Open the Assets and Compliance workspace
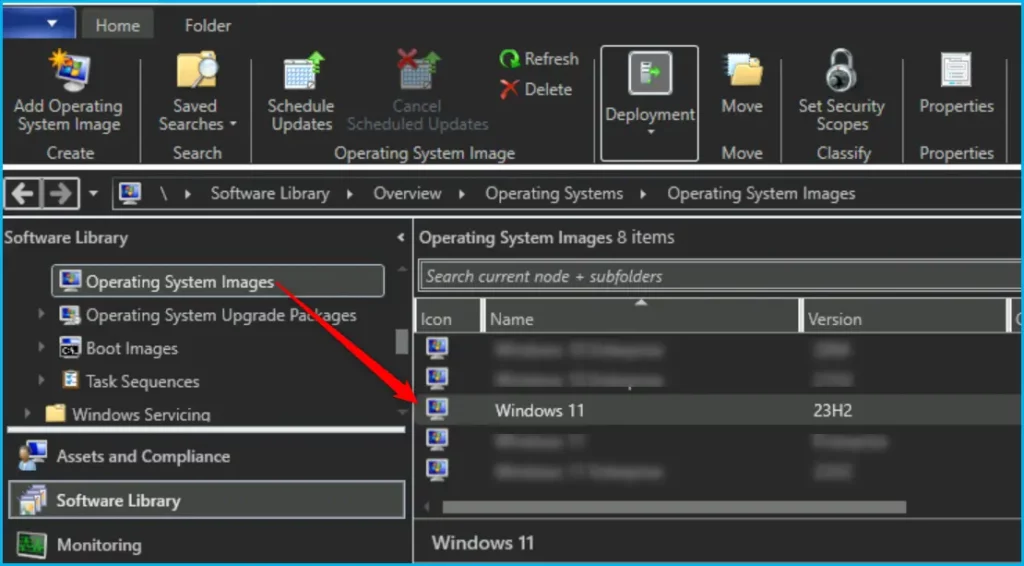Screen dimensions: 1024x566 click(206, 456)
